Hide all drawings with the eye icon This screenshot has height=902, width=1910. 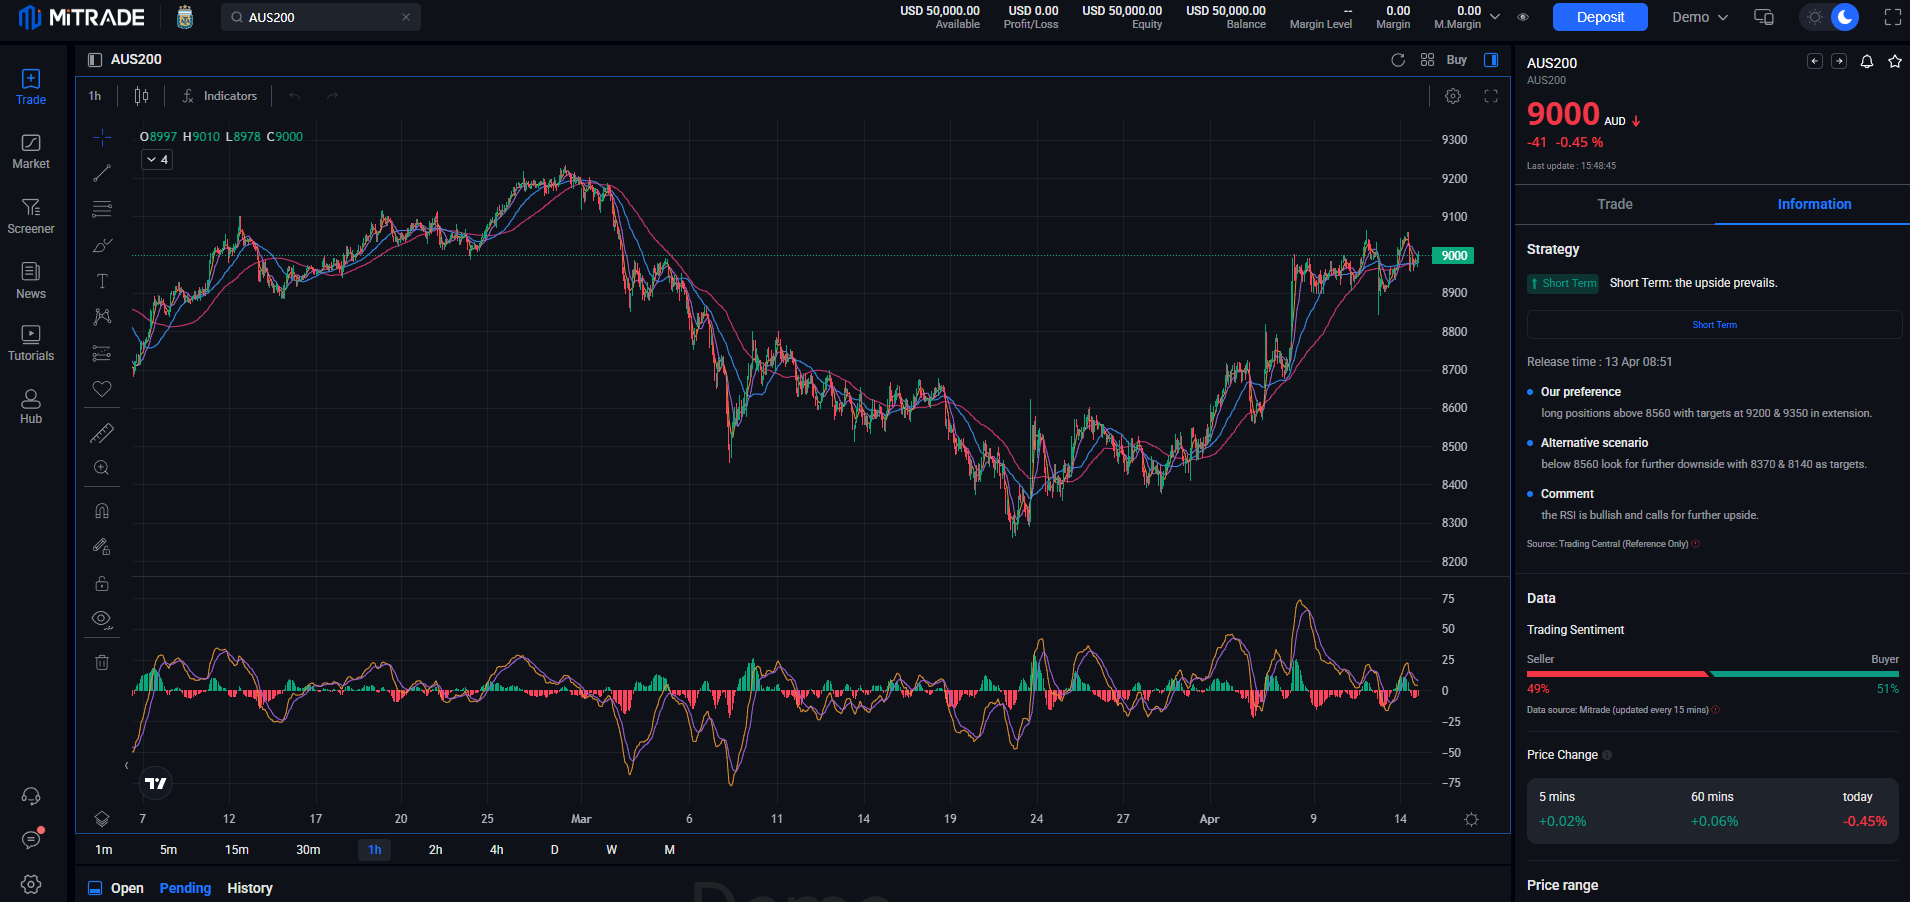(101, 619)
